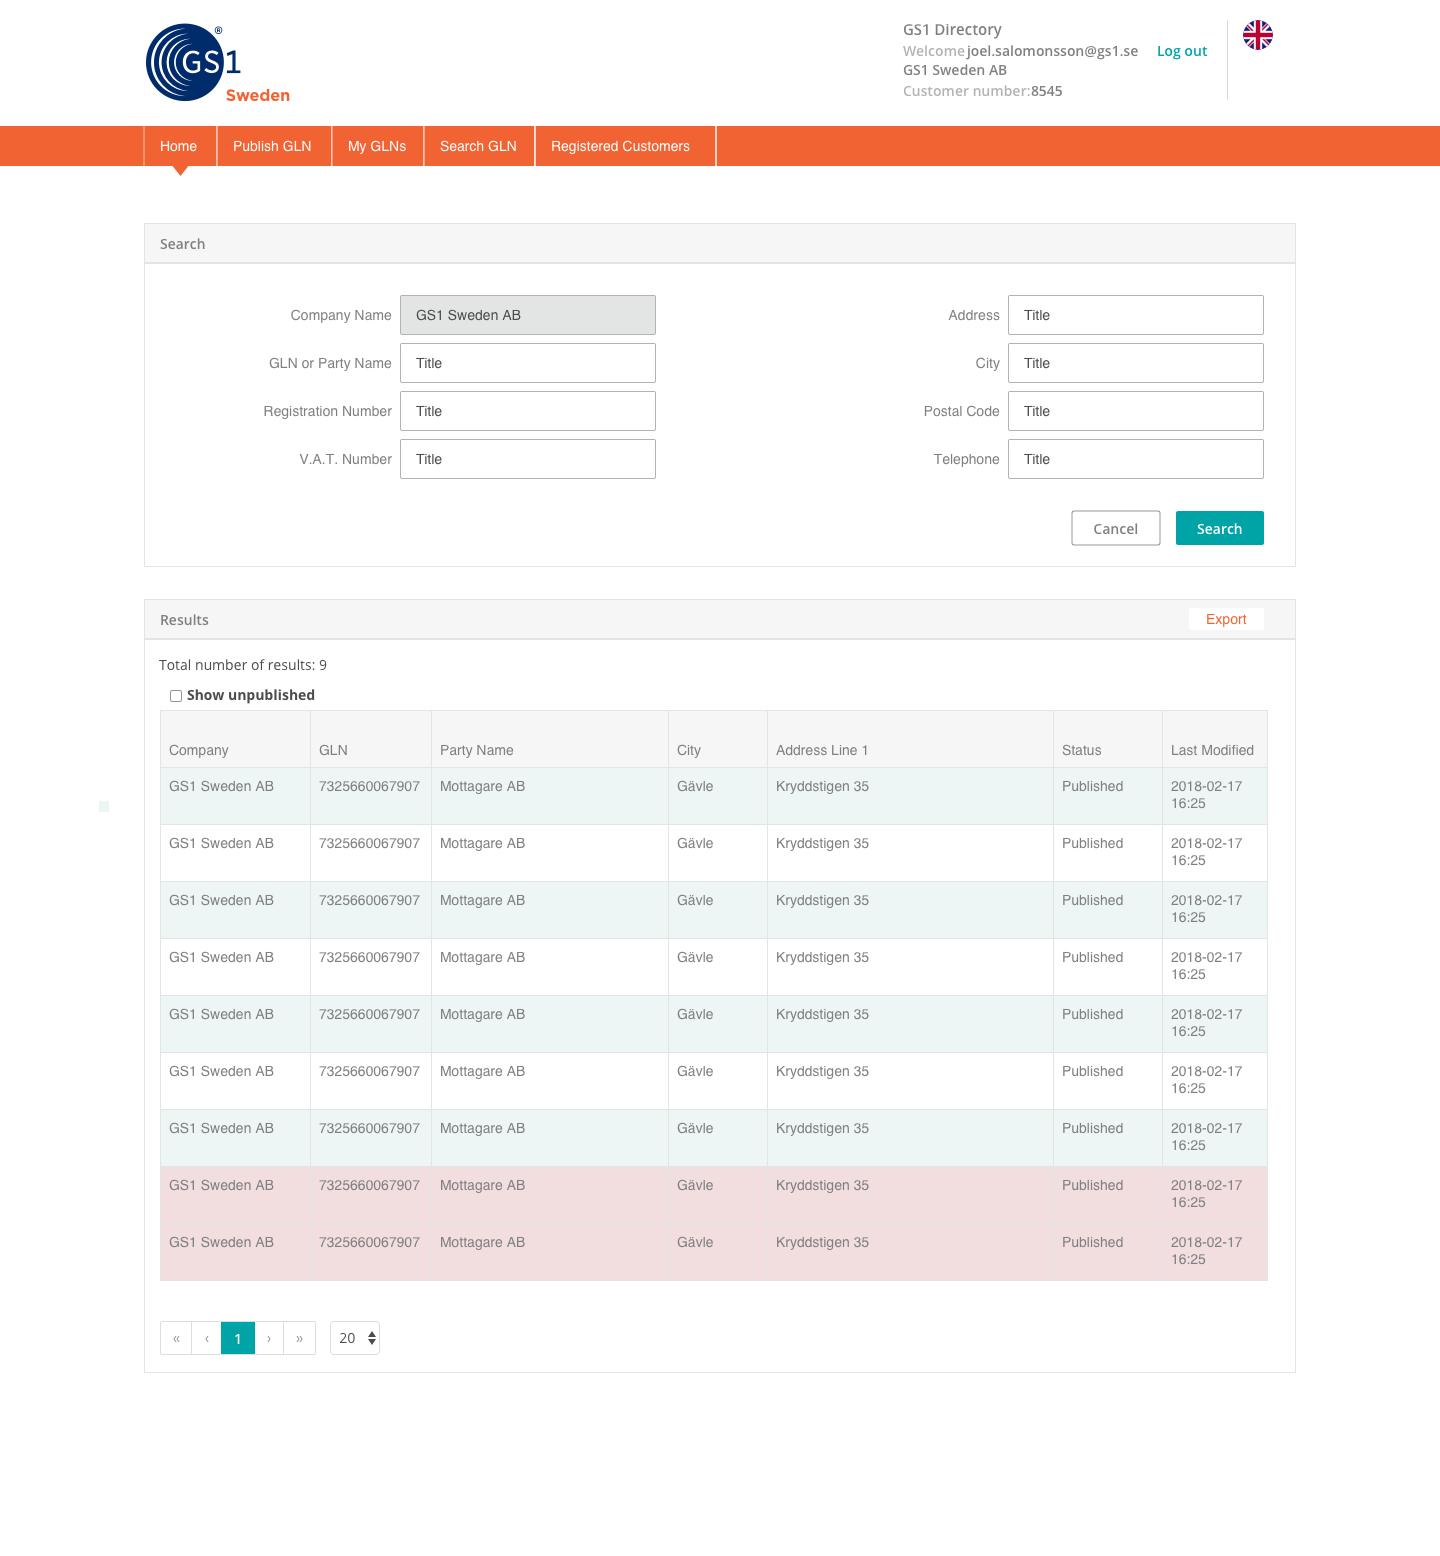Click the Log out link
The width and height of the screenshot is (1440, 1556).
point(1182,51)
